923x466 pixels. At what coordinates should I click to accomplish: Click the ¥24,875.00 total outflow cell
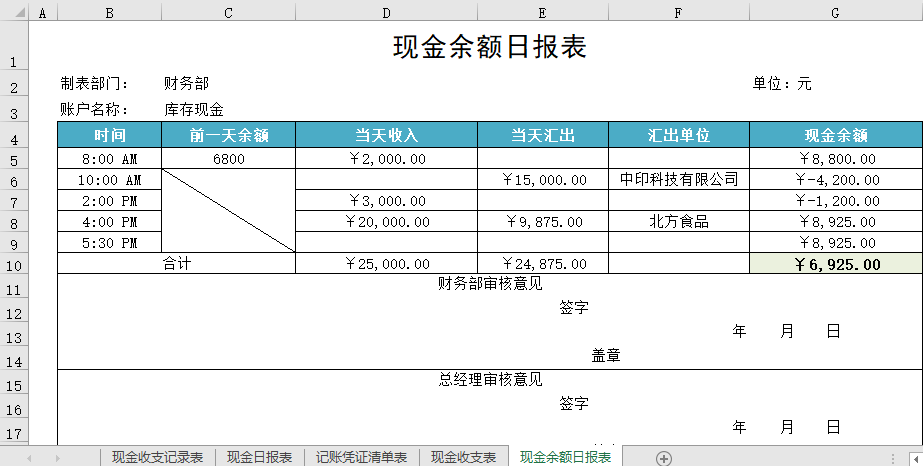click(542, 264)
